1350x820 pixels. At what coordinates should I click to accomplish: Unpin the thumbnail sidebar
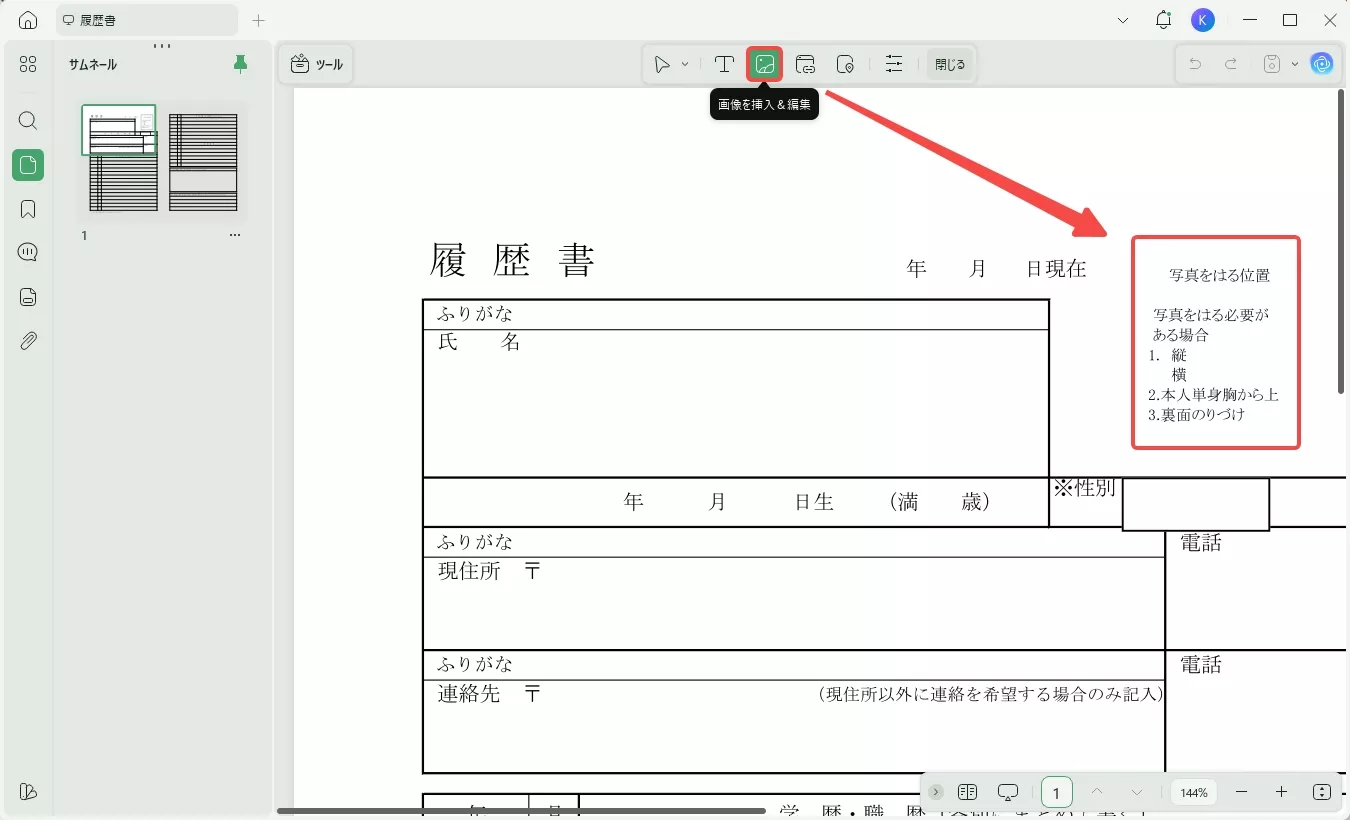coord(239,63)
